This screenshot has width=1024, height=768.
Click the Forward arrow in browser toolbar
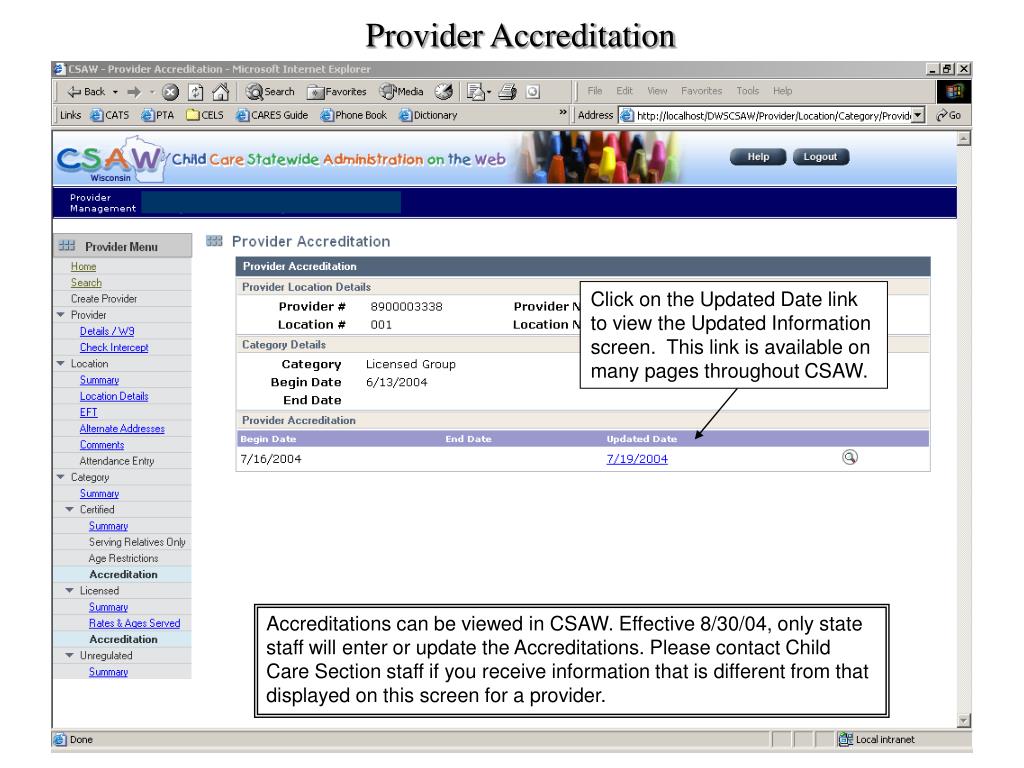point(135,92)
